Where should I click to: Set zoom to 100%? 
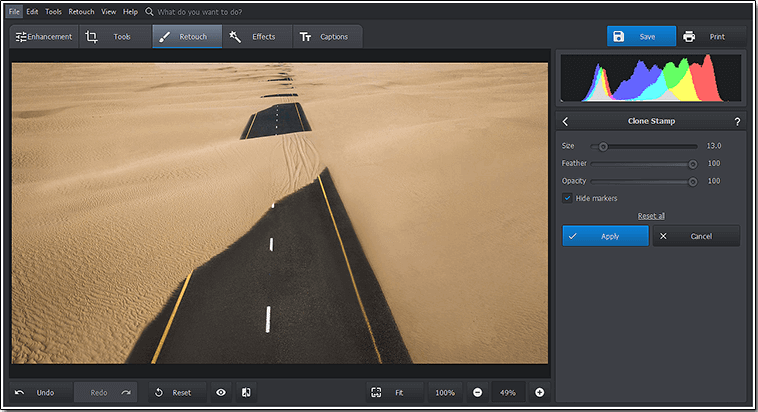point(445,393)
